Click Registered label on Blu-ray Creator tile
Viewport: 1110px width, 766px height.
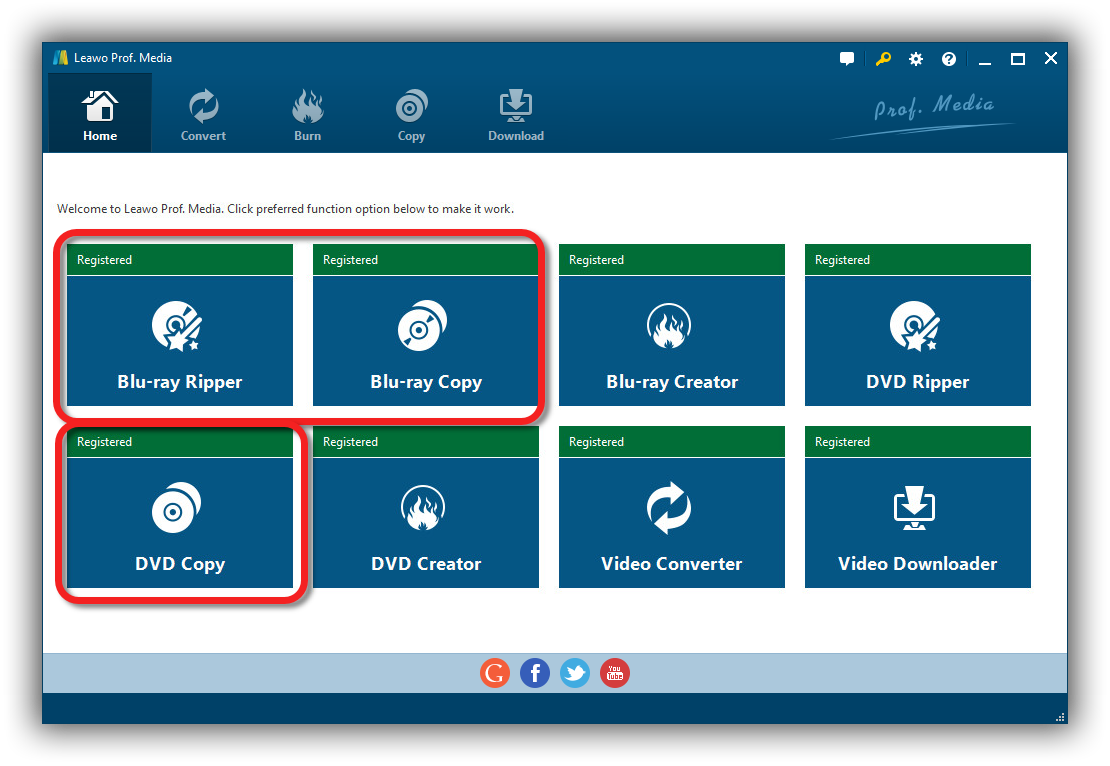(x=596, y=260)
